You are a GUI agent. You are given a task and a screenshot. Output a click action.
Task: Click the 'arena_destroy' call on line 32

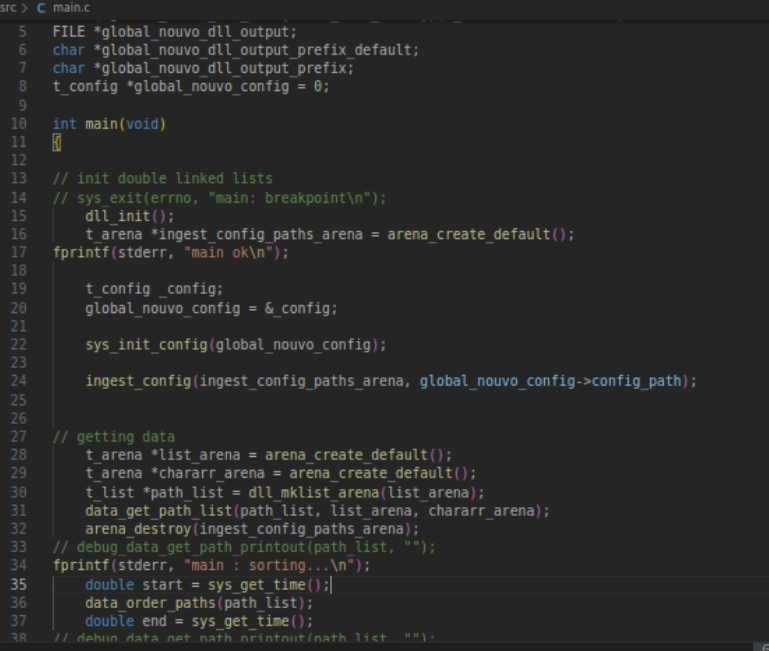138,529
